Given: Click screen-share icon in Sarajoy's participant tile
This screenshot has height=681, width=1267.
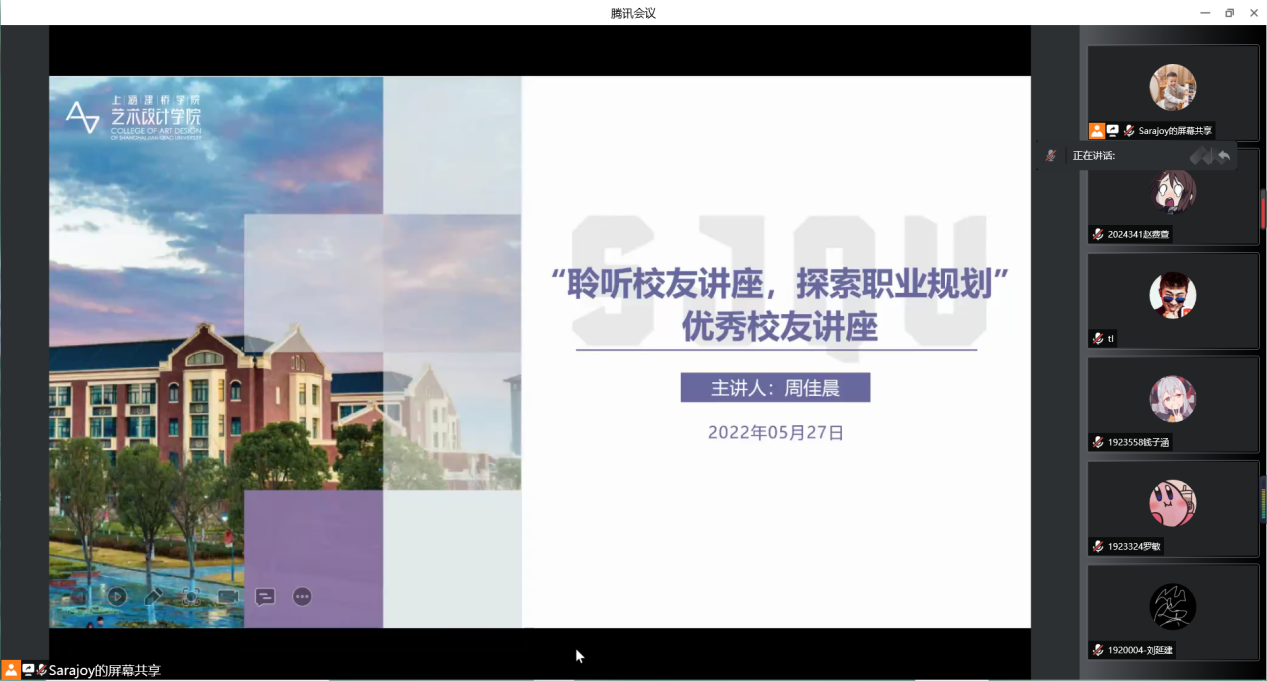Looking at the screenshot, I should 1112,131.
